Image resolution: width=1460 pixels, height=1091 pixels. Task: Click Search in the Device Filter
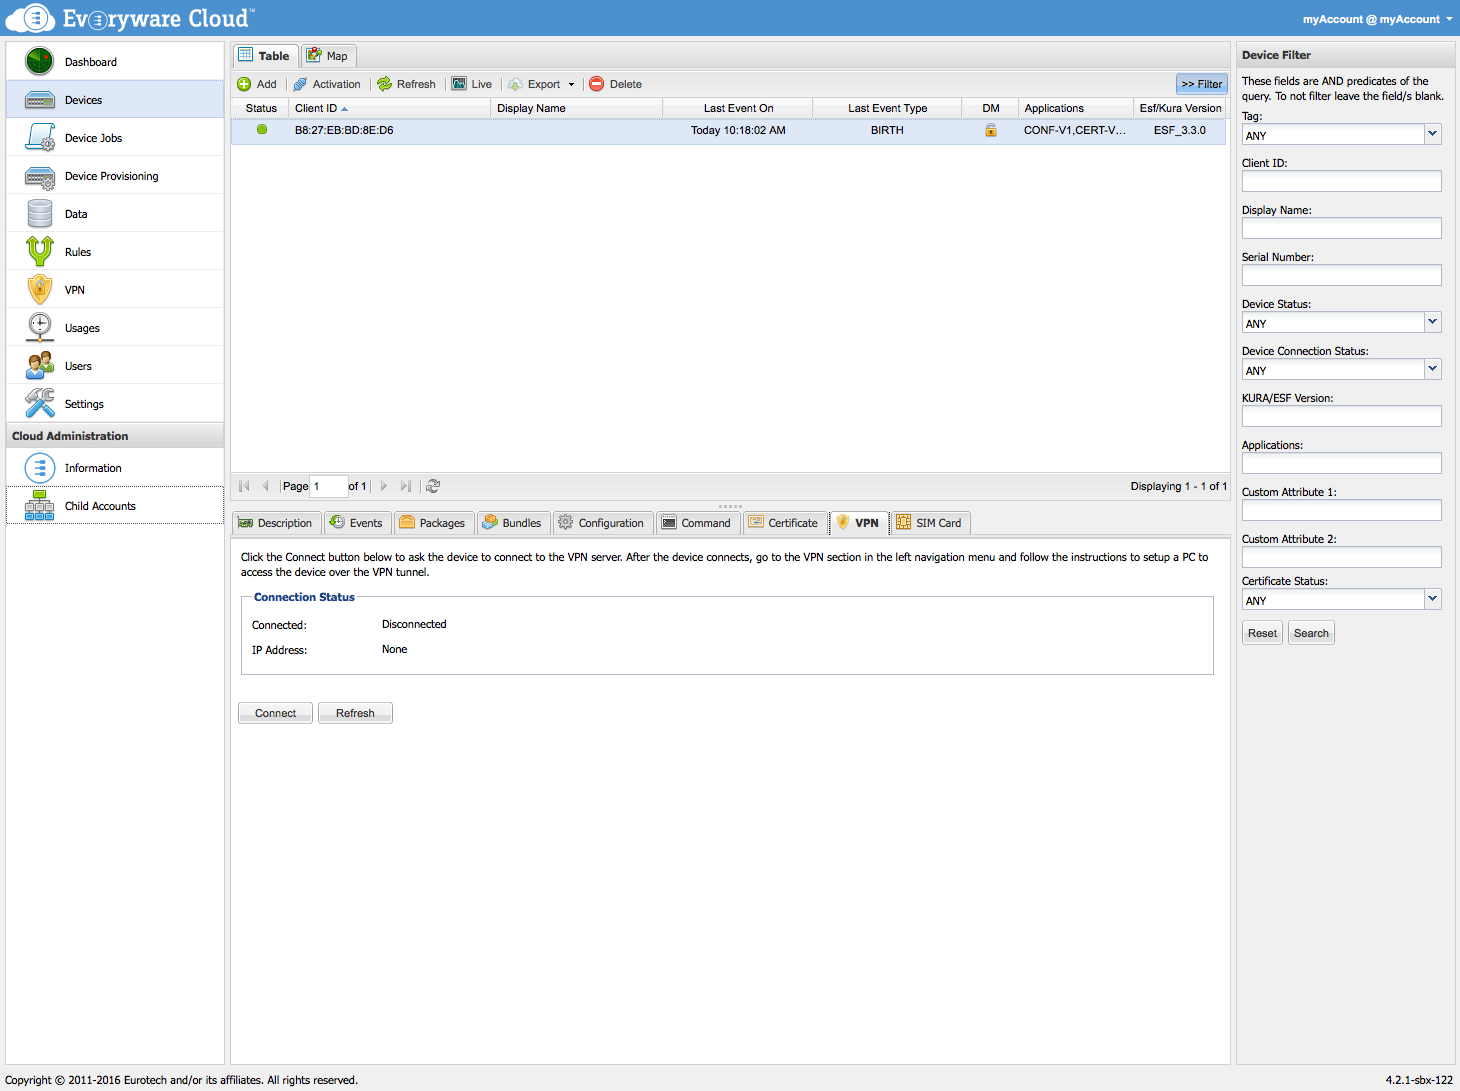click(x=1311, y=633)
